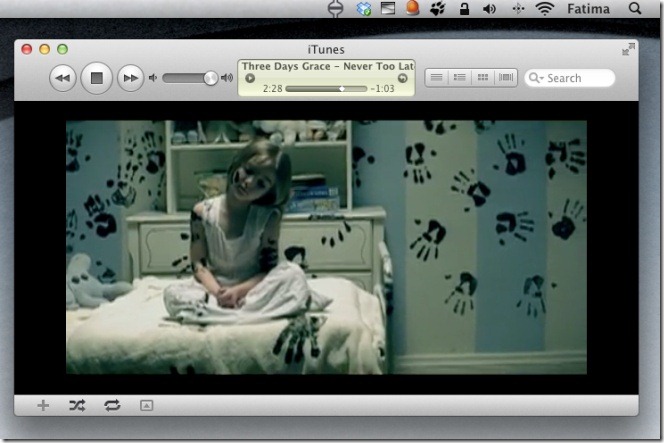Click the song progress bar in the display
The height and width of the screenshot is (443, 664).
click(x=326, y=89)
